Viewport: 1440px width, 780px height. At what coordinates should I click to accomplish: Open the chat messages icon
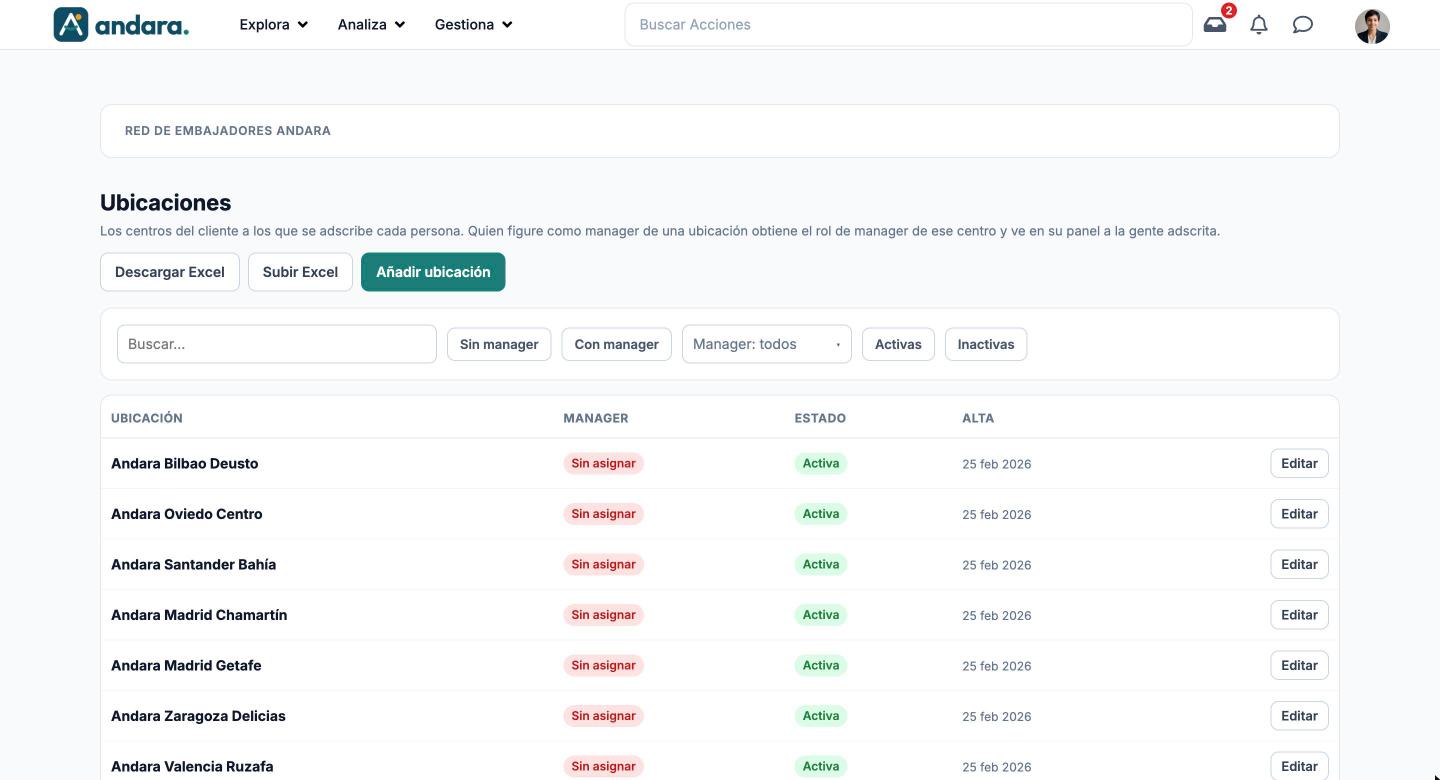[1303, 25]
